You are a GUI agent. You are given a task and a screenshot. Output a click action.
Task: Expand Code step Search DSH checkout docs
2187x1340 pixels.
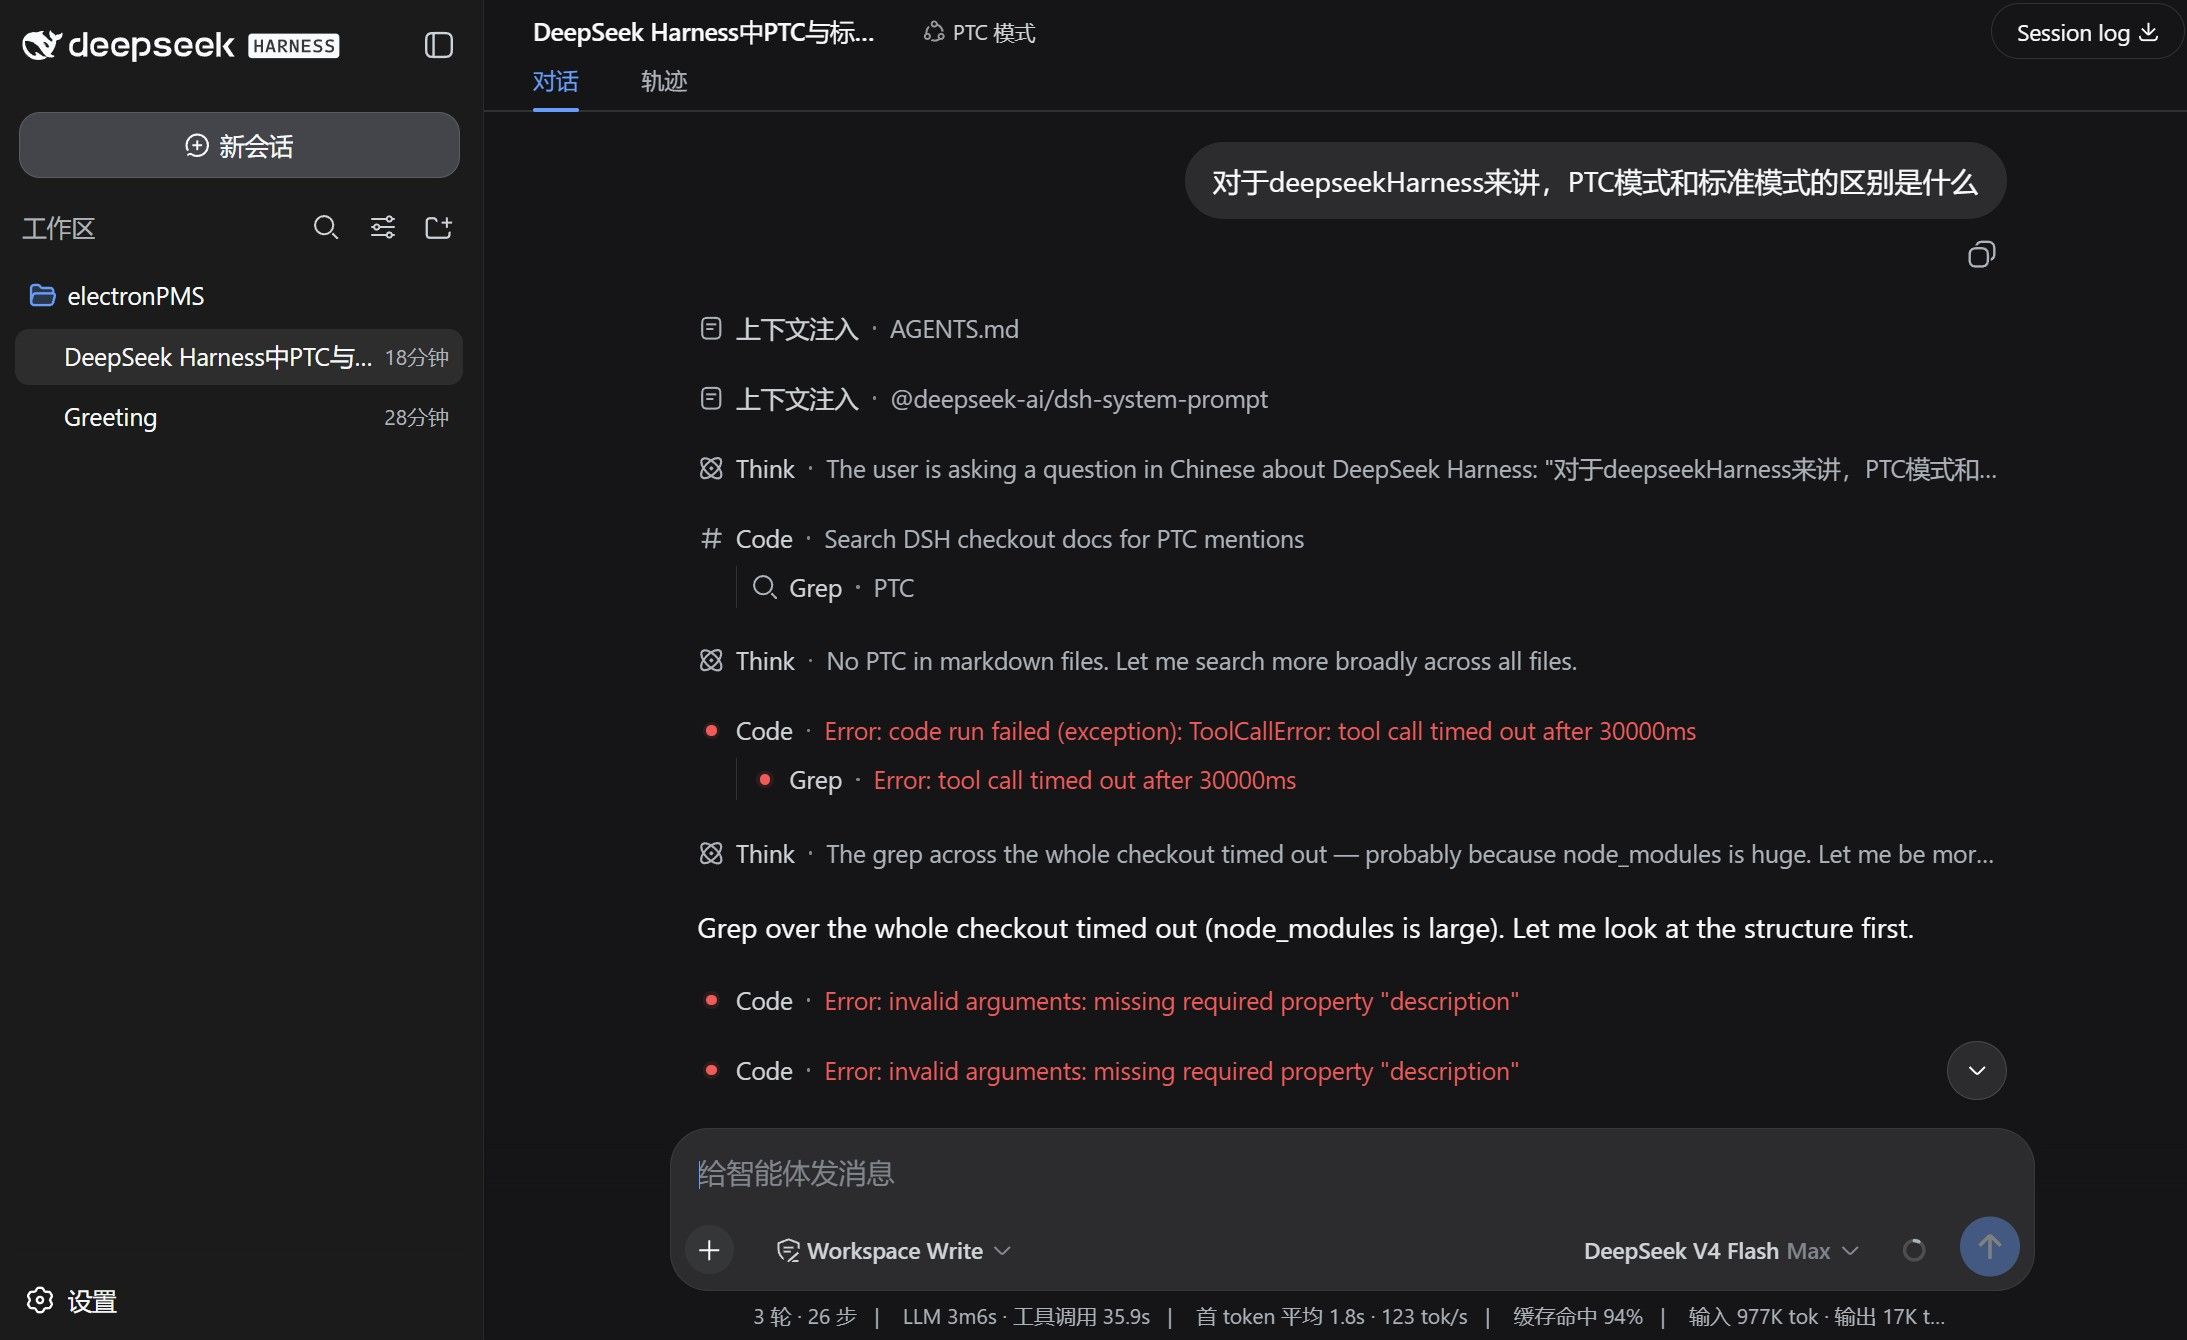tap(1001, 539)
